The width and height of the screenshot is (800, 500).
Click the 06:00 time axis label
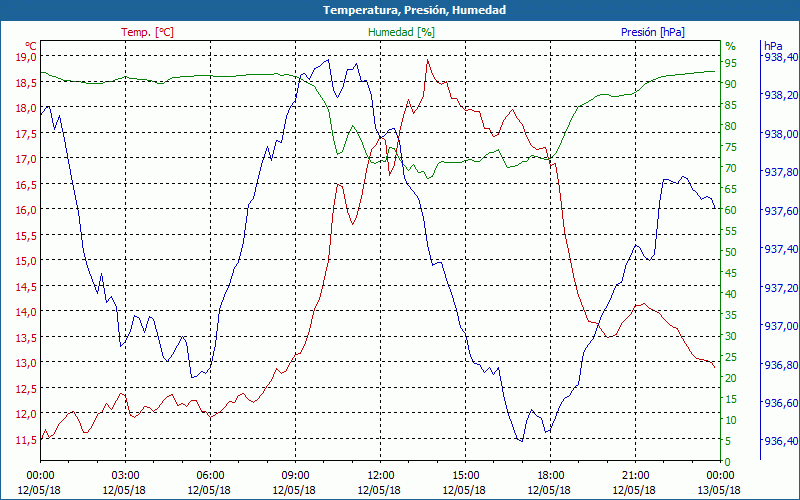point(210,476)
